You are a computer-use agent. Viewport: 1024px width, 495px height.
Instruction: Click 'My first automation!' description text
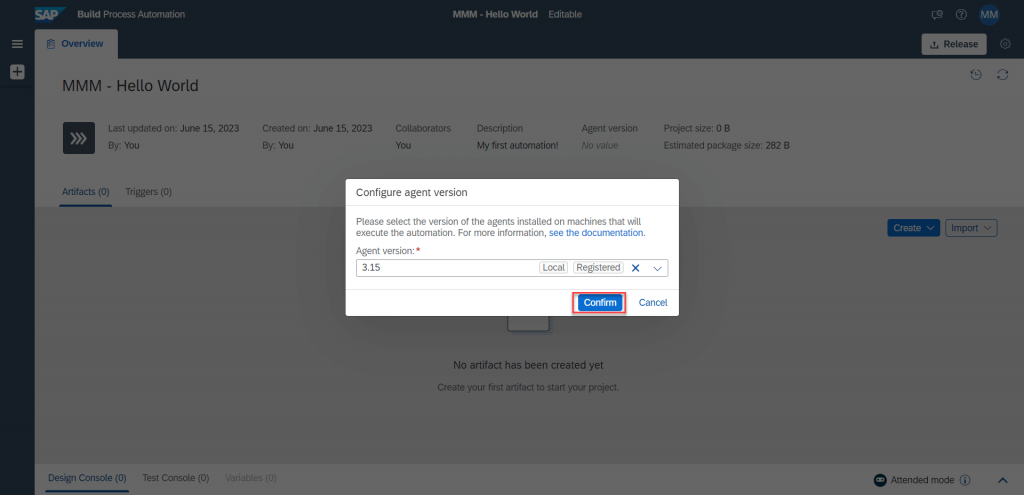(x=517, y=145)
